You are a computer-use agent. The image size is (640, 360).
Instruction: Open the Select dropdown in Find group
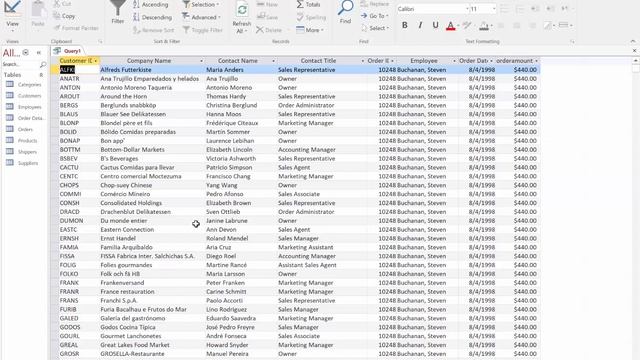pos(375,28)
